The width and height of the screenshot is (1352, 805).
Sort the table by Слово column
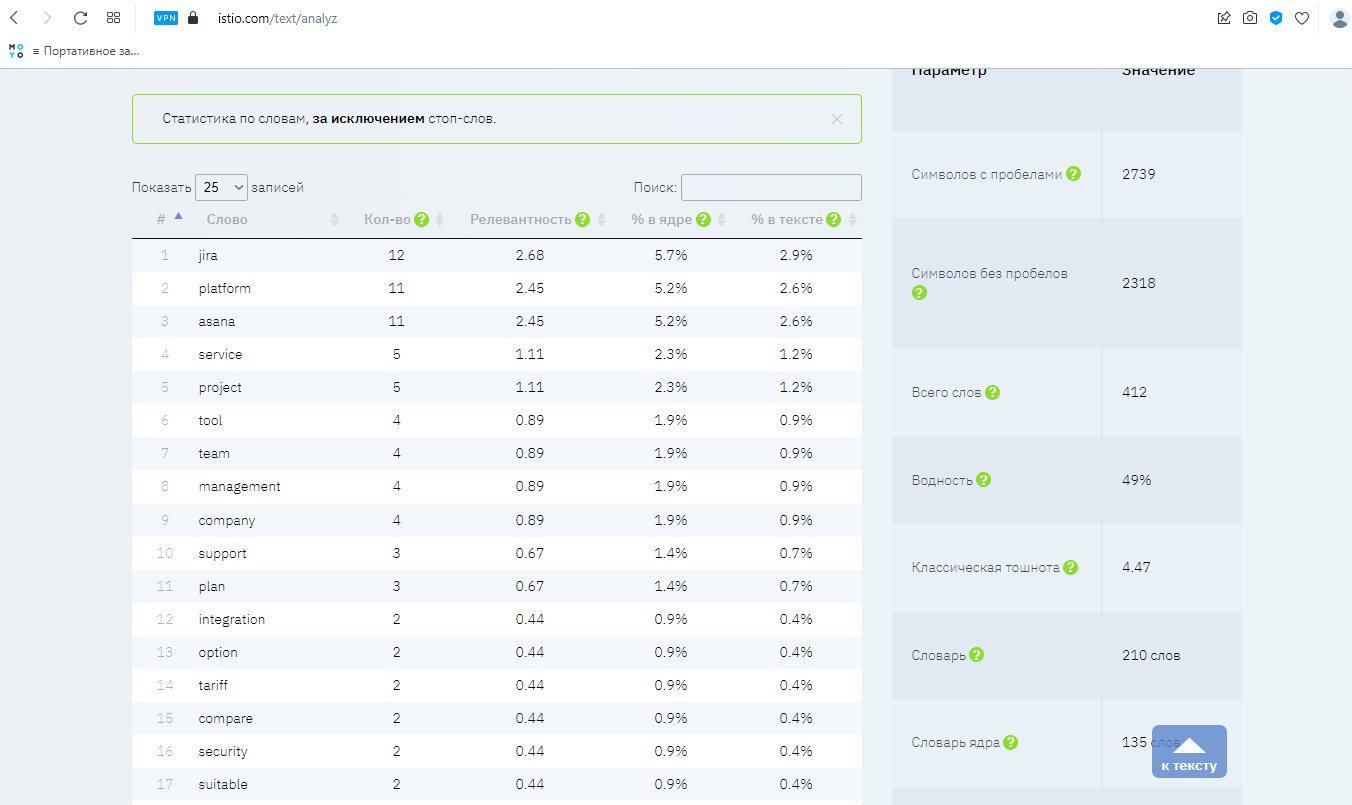pos(227,219)
